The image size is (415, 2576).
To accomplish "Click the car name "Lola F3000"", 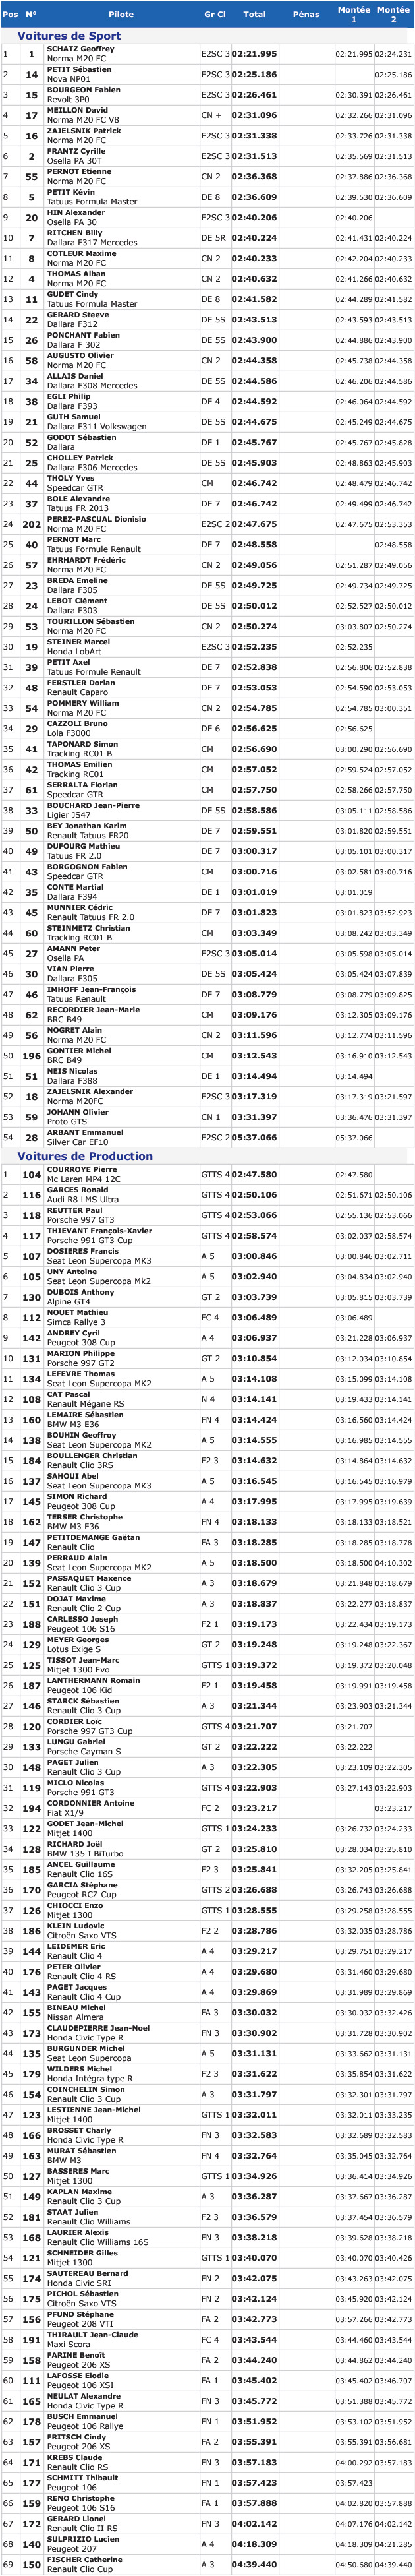I will tap(69, 733).
